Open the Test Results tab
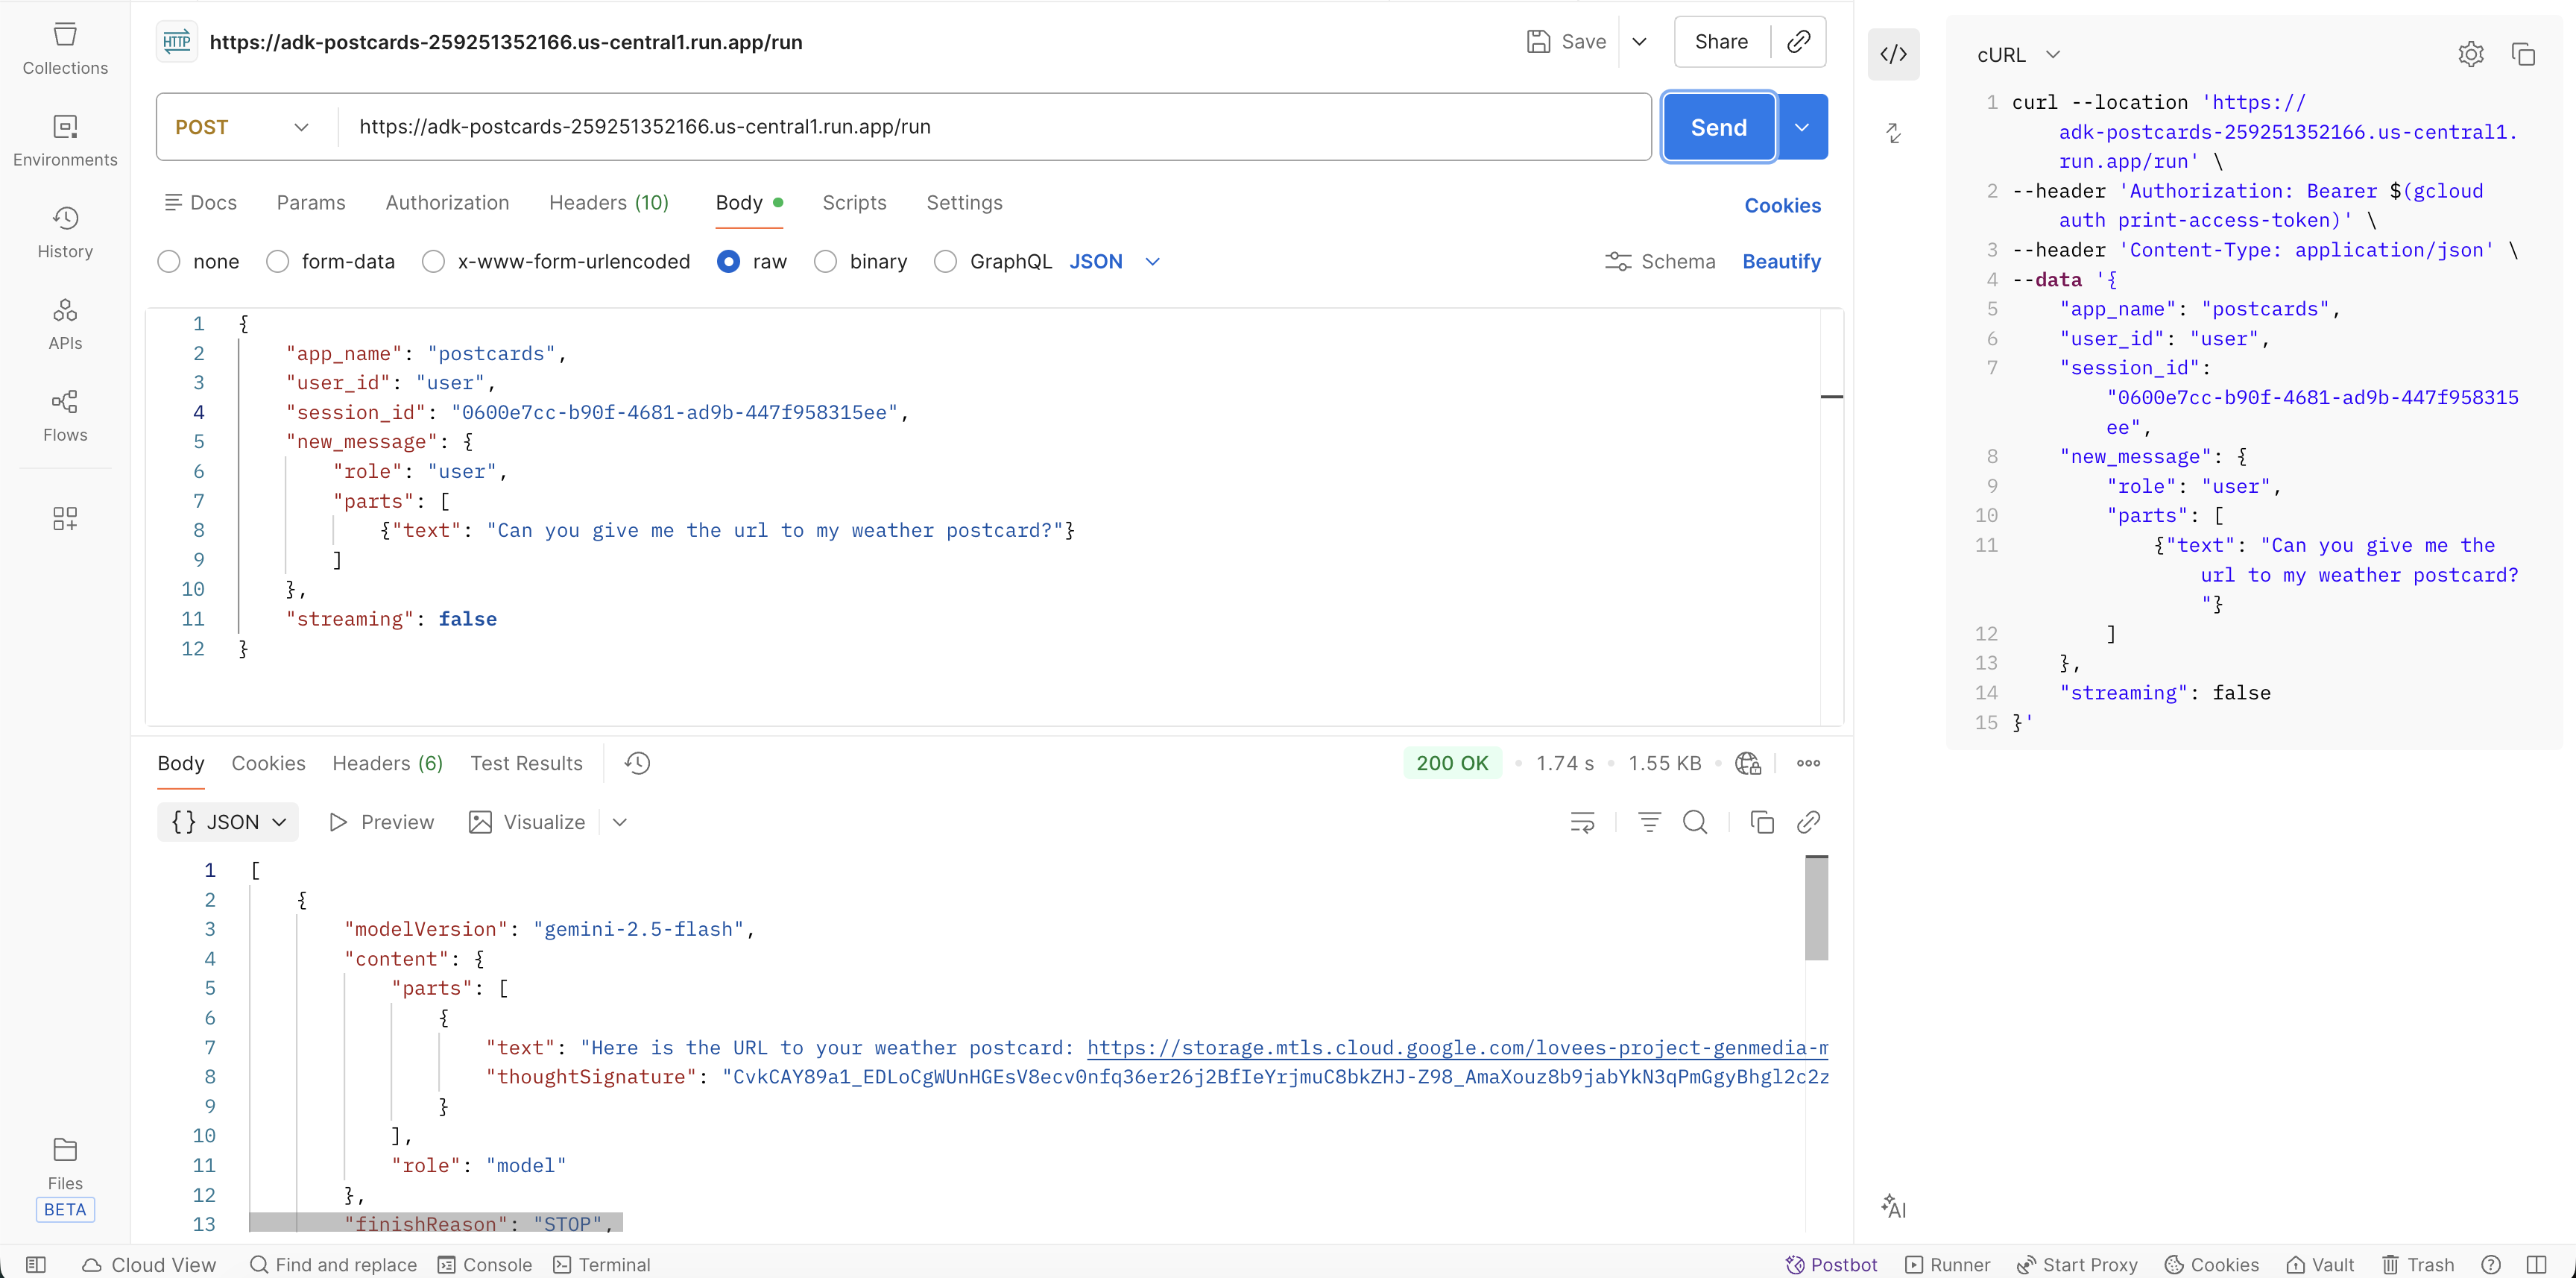2576x1278 pixels. click(526, 763)
